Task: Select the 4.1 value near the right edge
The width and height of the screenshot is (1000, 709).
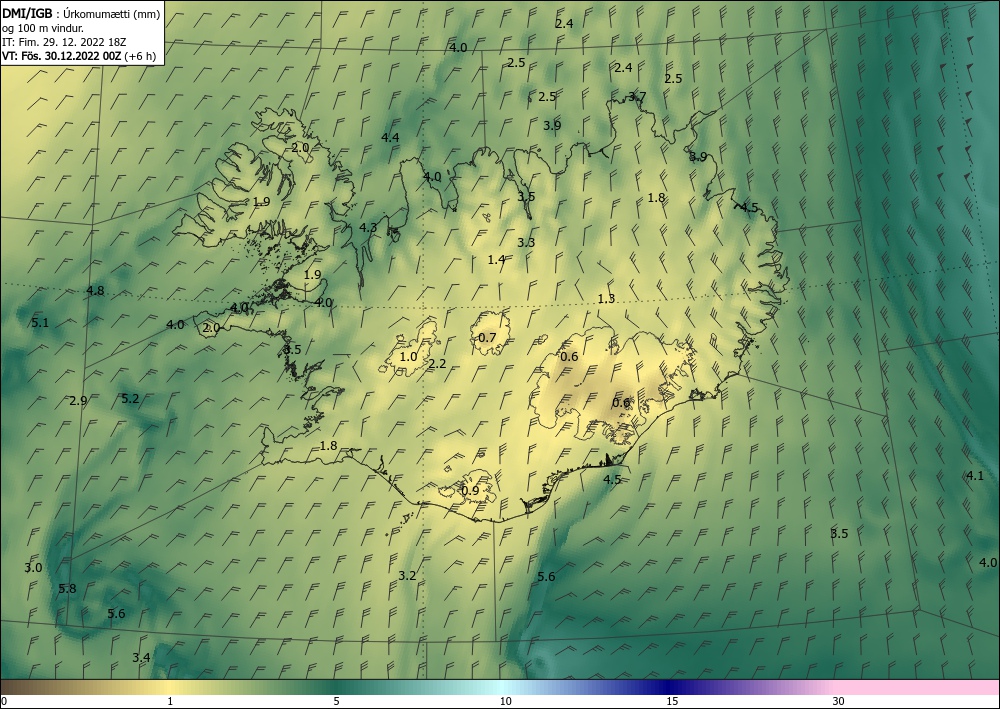Action: pos(975,475)
